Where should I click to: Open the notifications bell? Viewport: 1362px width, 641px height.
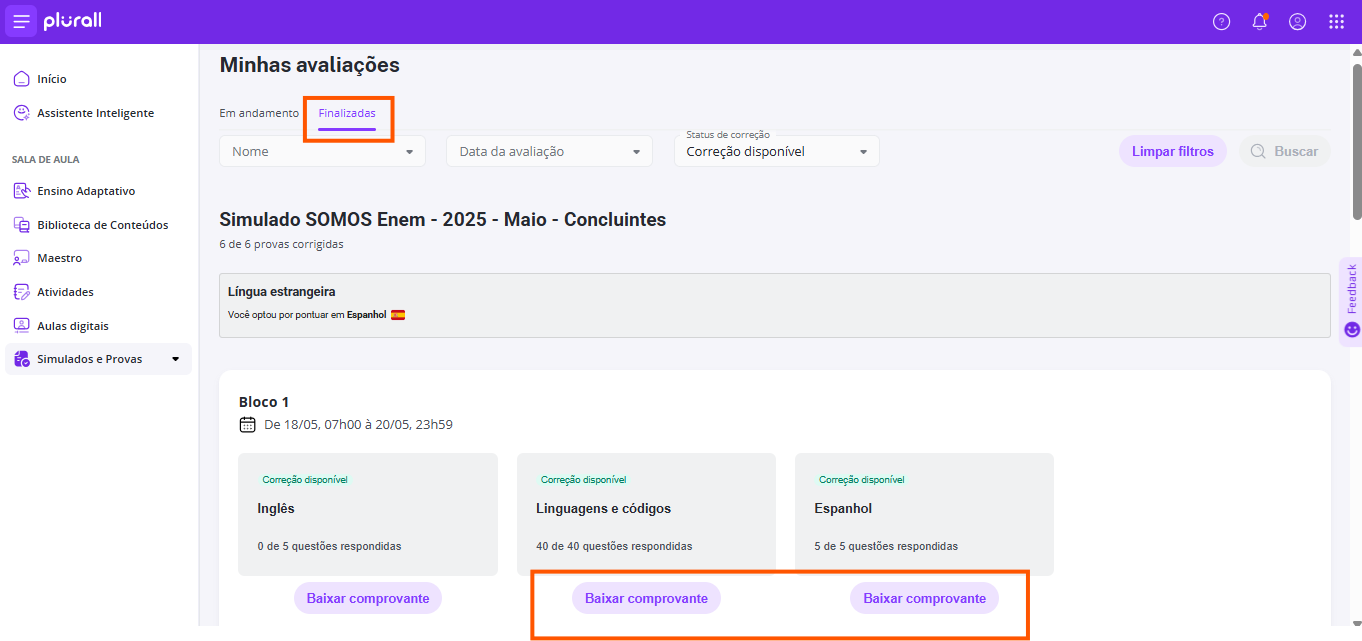[1259, 22]
